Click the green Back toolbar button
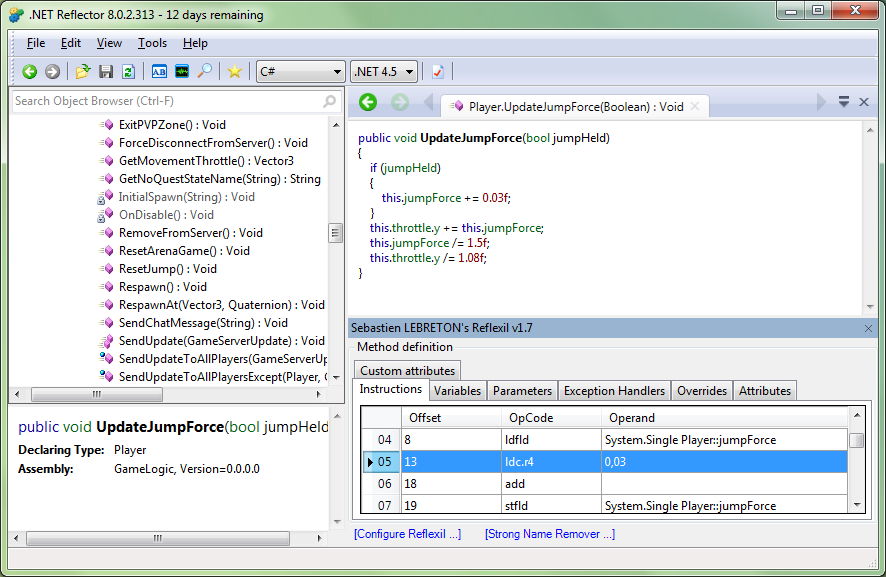The image size is (886, 577). pos(29,72)
